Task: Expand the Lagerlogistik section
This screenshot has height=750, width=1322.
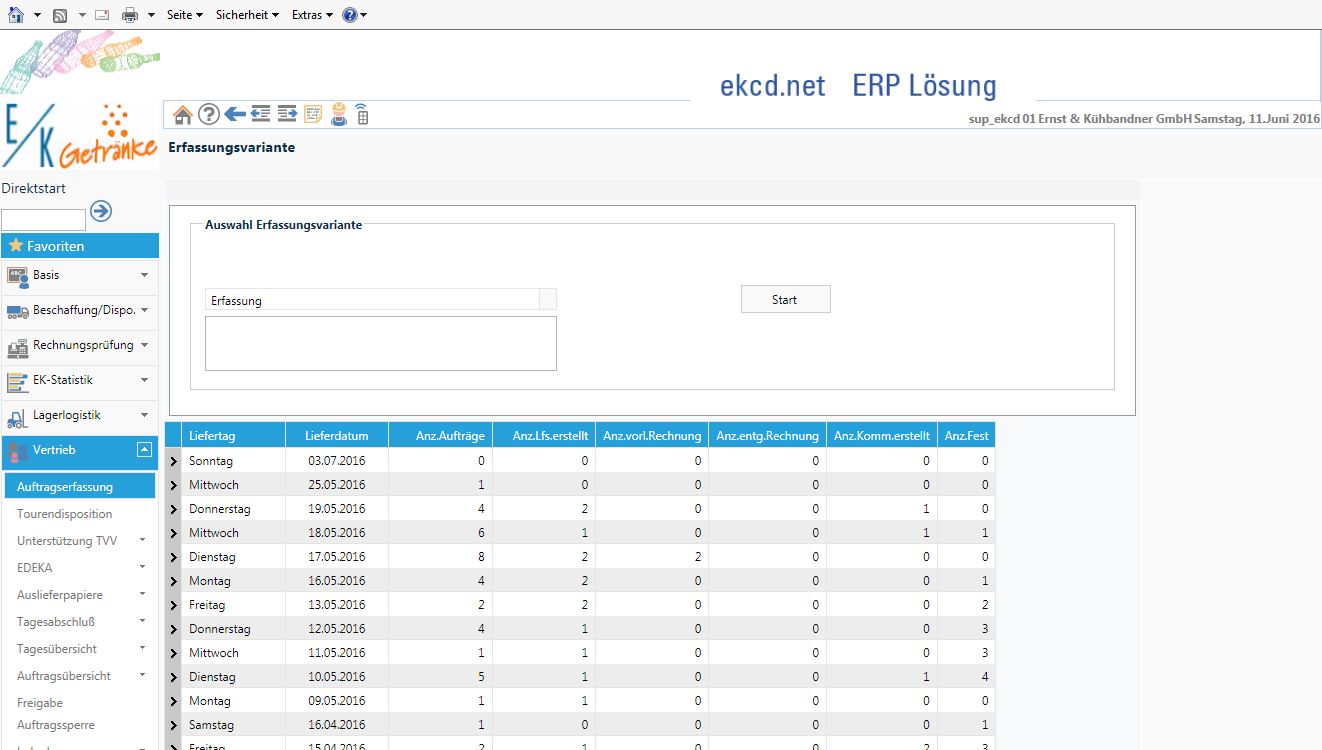Action: (x=144, y=415)
